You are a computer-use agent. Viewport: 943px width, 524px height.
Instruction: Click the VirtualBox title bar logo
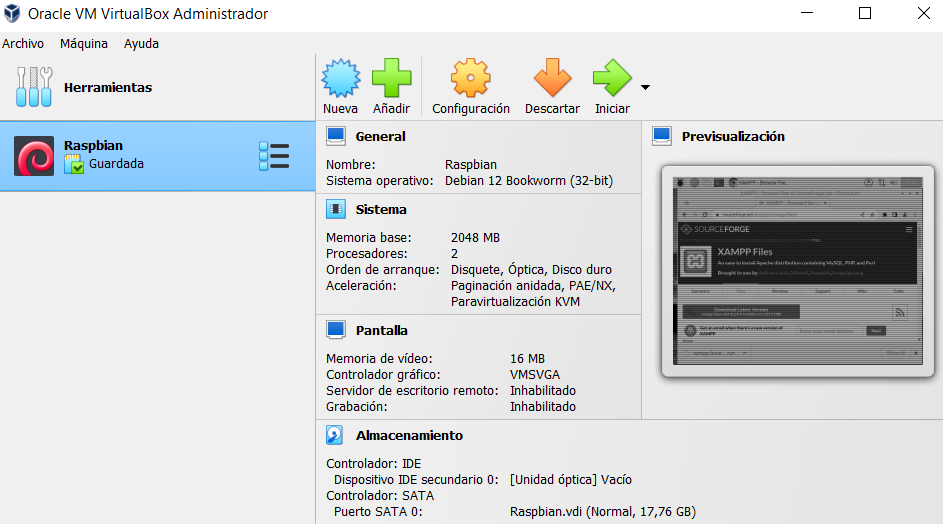[12, 13]
